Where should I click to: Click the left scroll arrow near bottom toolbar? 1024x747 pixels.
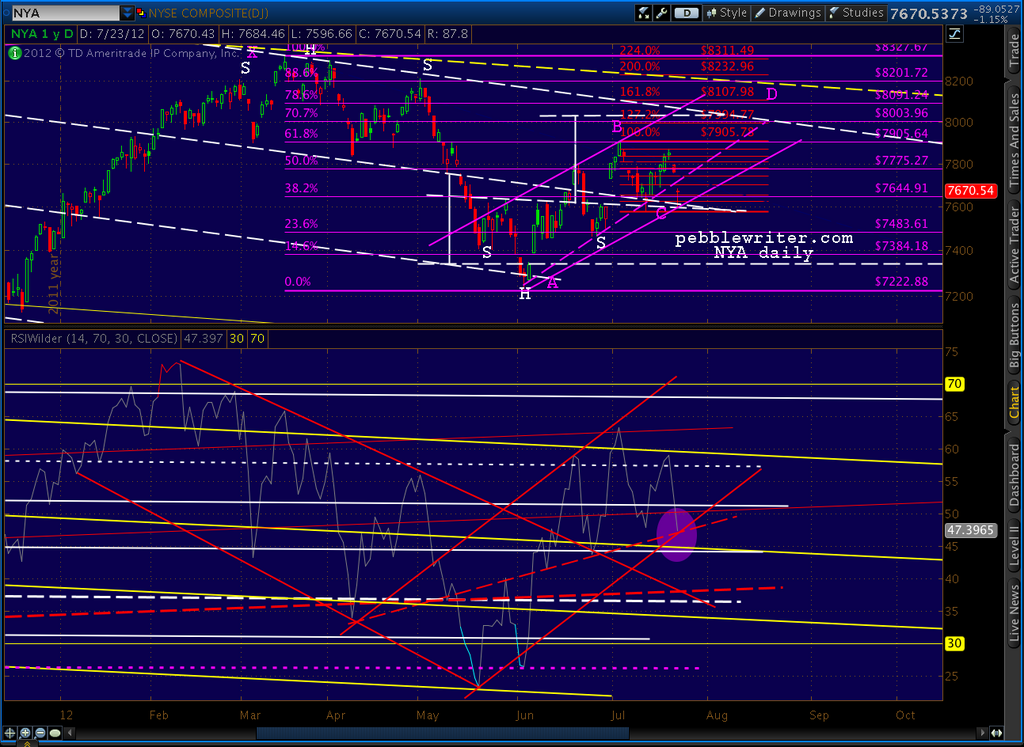coord(69,733)
